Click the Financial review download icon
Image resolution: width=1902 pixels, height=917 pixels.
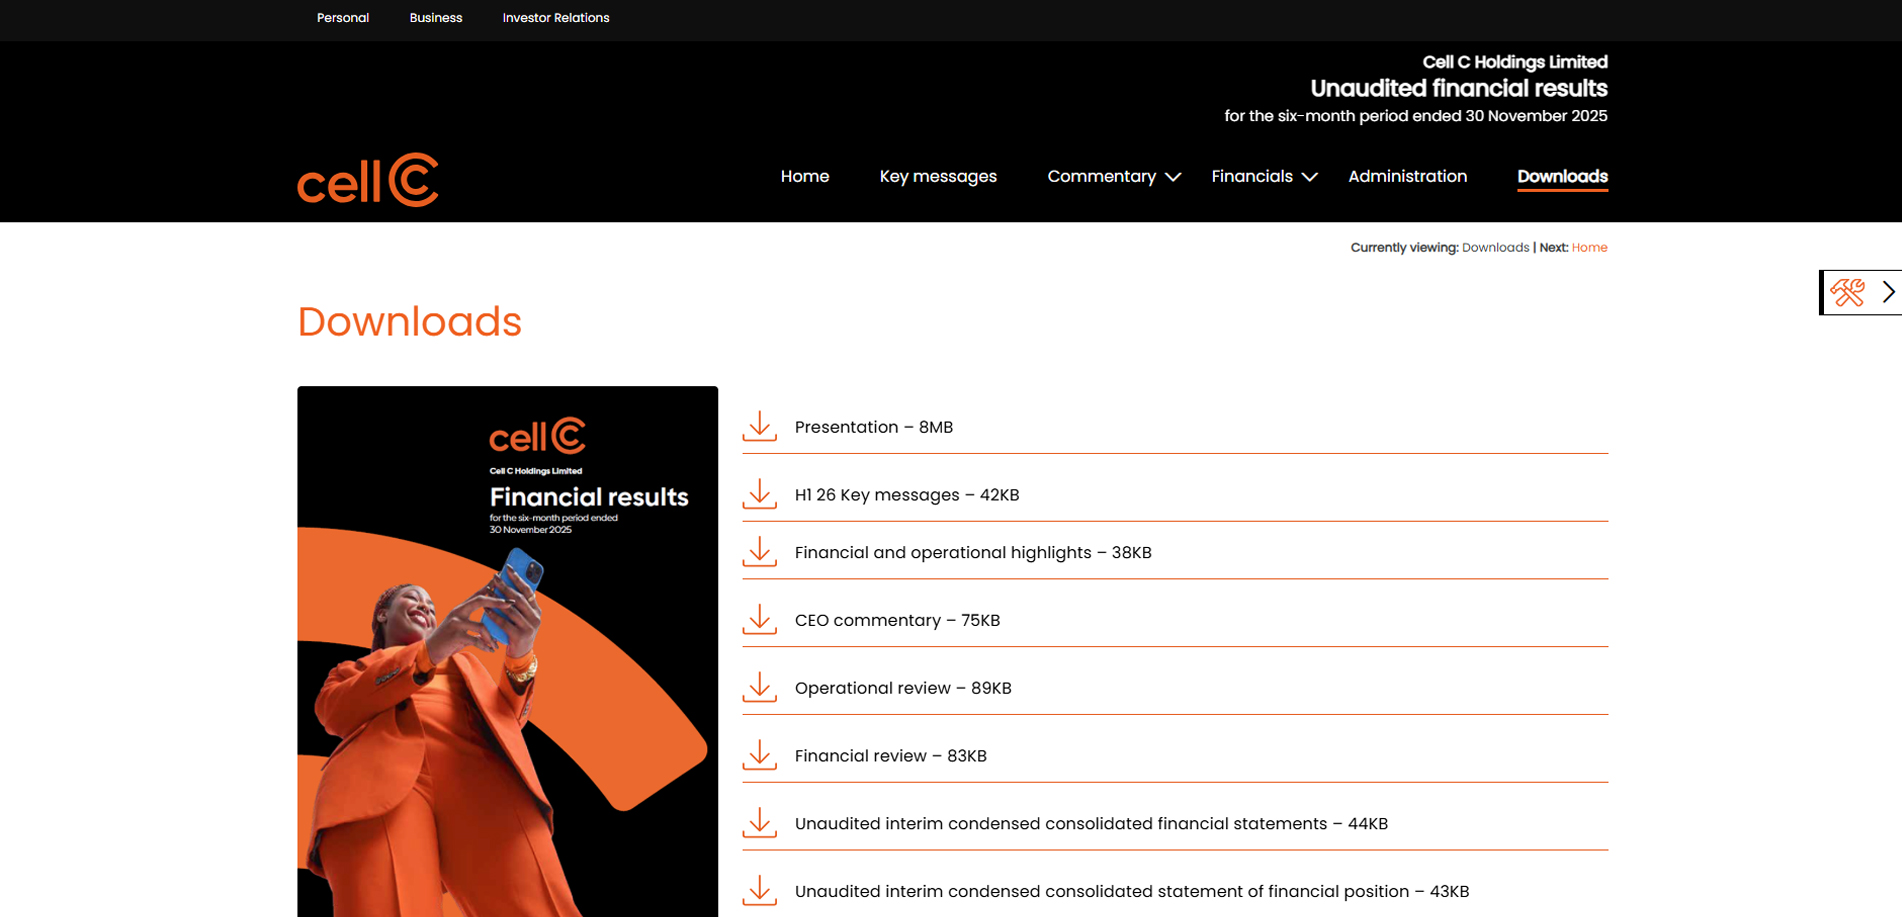pyautogui.click(x=760, y=755)
